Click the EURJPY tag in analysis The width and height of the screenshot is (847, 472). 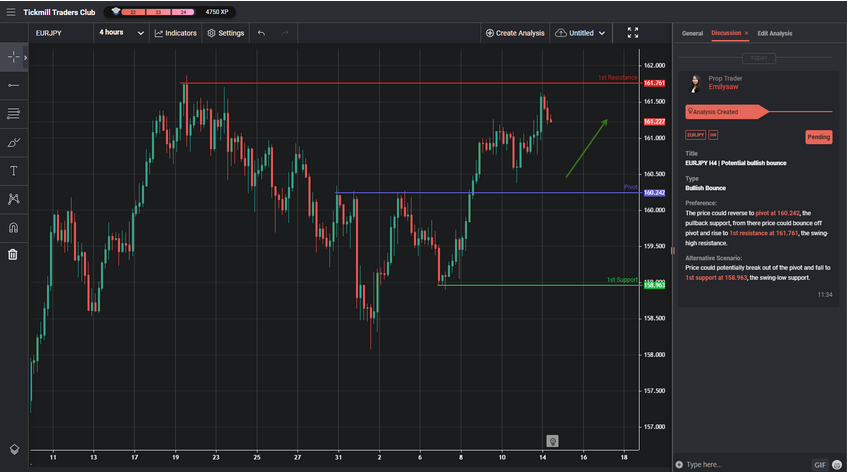pos(695,135)
